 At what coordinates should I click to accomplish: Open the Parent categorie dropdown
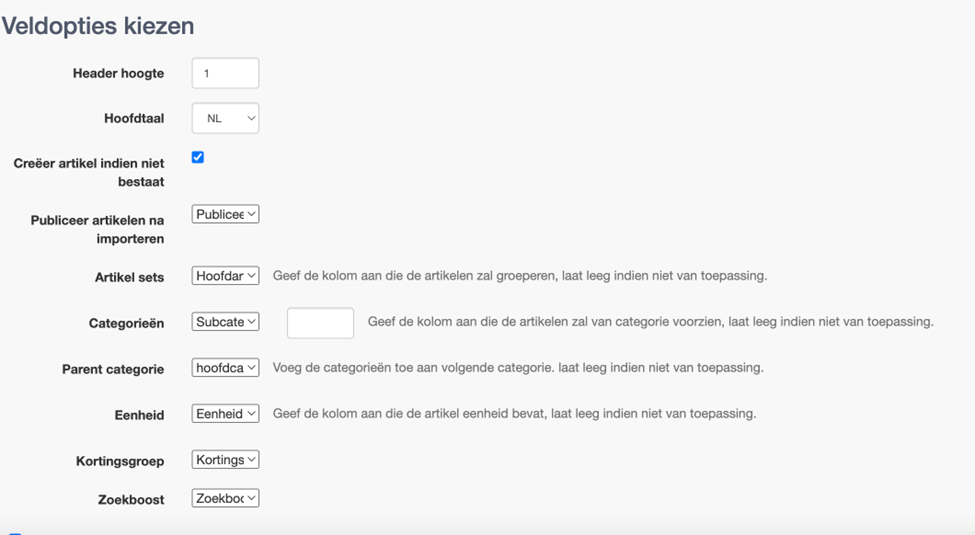pos(225,368)
